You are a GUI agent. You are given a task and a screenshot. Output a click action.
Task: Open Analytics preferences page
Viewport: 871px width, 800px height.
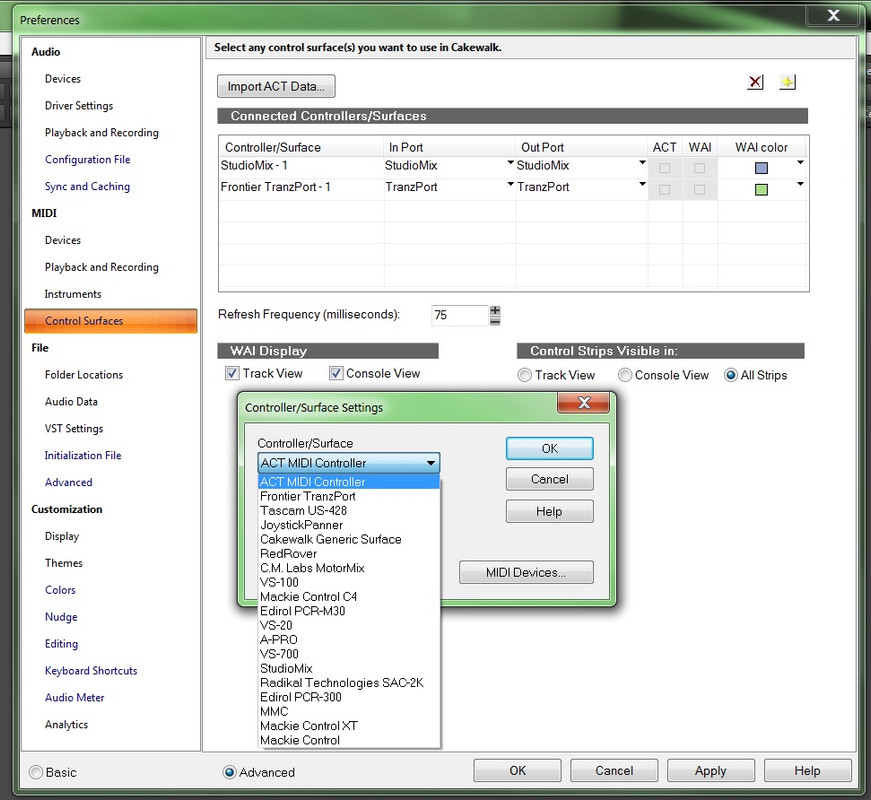click(x=66, y=724)
